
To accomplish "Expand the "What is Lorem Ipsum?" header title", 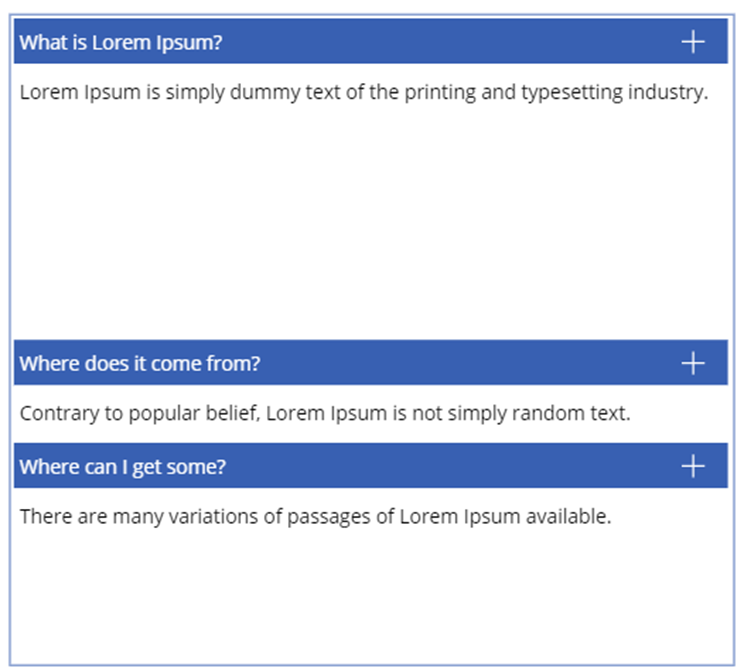I will click(x=121, y=42).
